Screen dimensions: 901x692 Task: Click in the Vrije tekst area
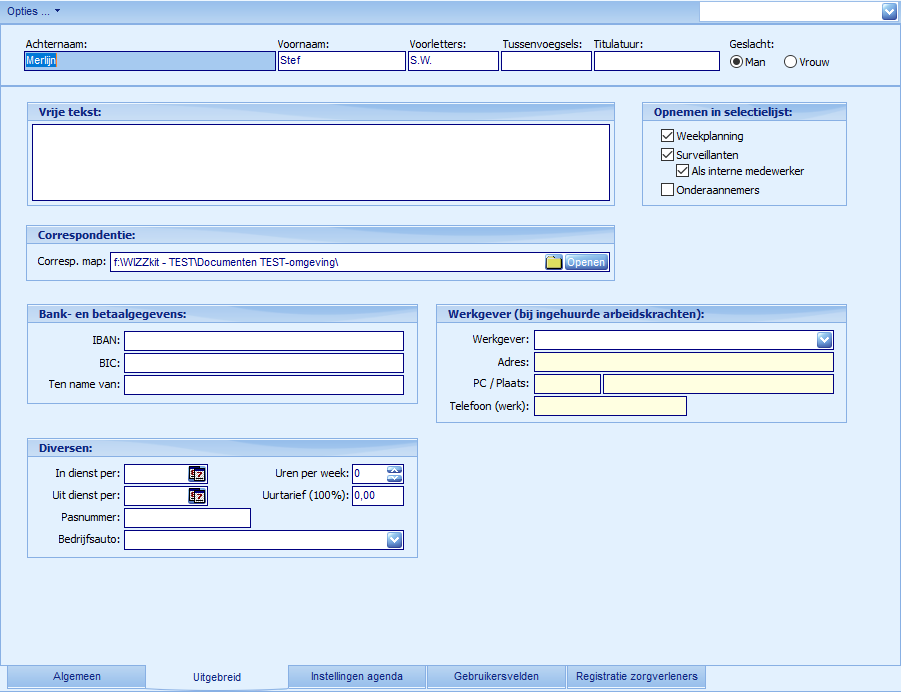point(321,163)
